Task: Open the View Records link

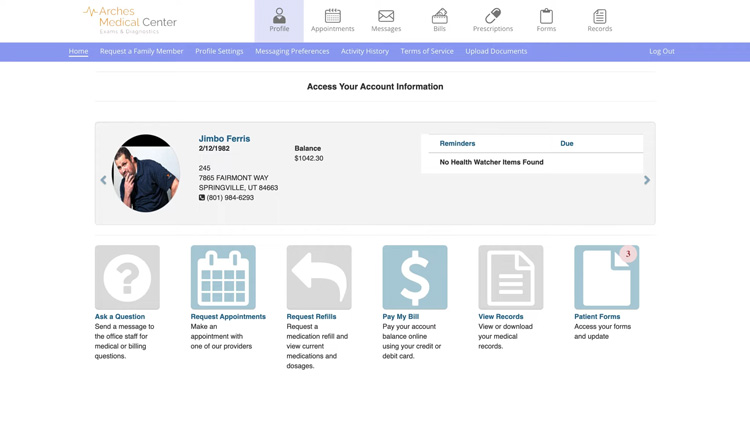Action: 501,317
